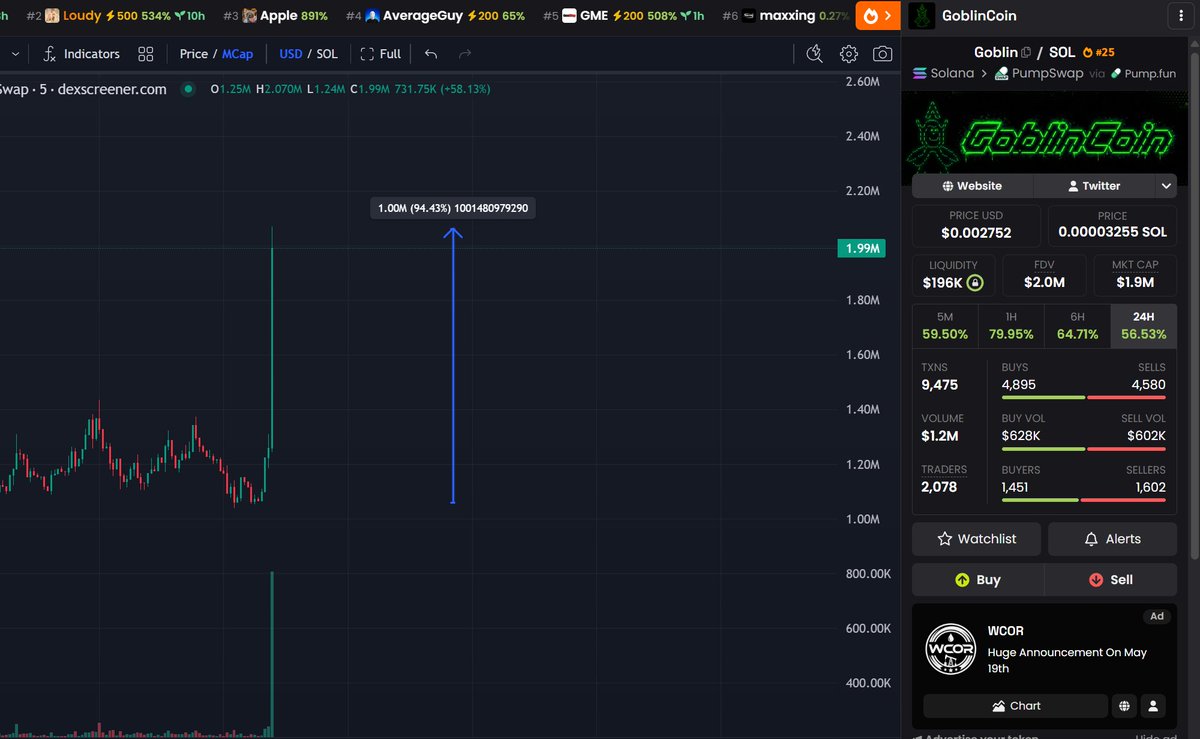Select the 1H timeframe tab
Screen dimensions: 1200x739
click(1011, 325)
